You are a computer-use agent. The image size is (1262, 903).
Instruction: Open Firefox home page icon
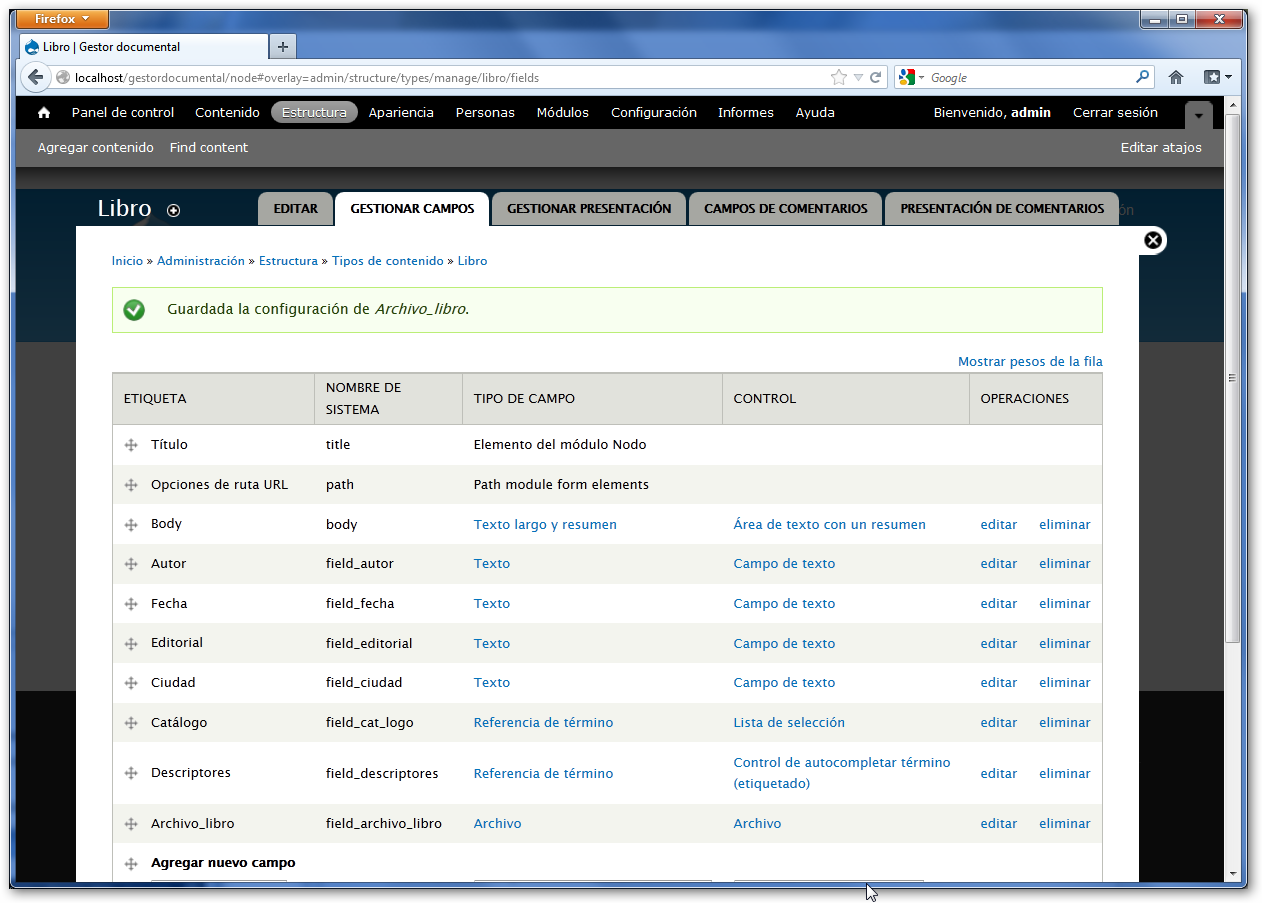pyautogui.click(x=1176, y=77)
